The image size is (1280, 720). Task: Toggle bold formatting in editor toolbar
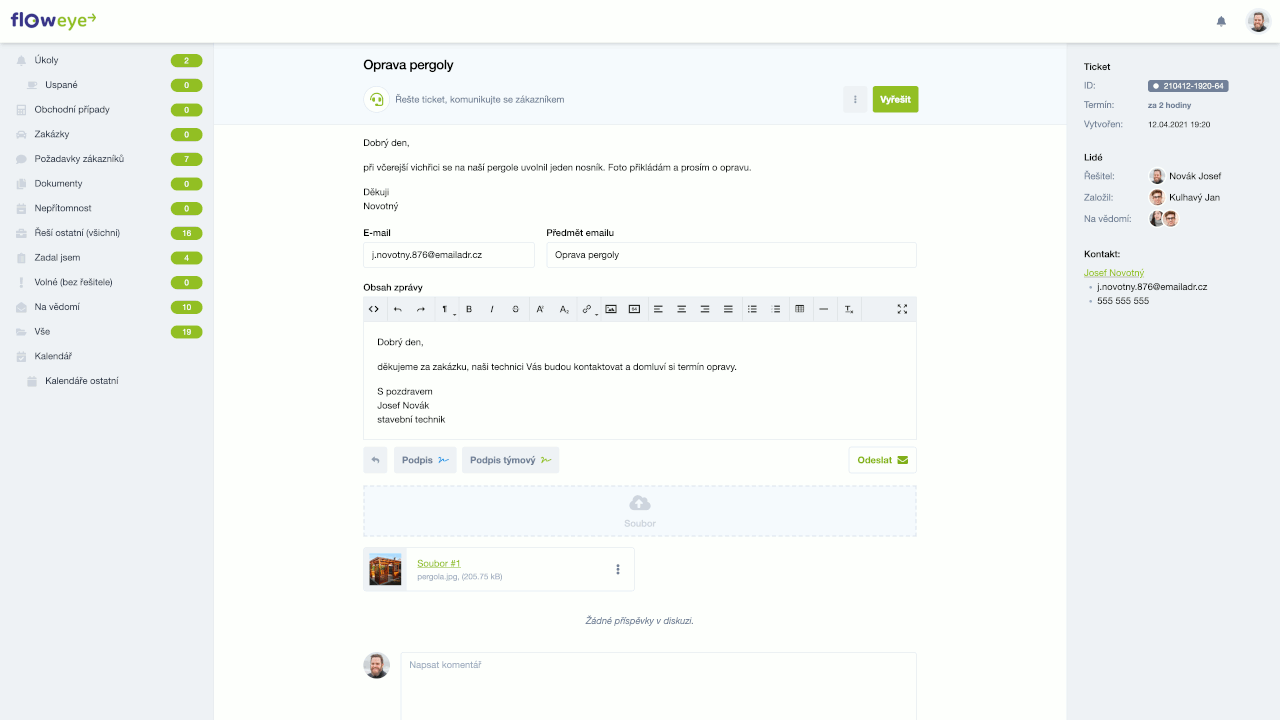click(x=469, y=309)
